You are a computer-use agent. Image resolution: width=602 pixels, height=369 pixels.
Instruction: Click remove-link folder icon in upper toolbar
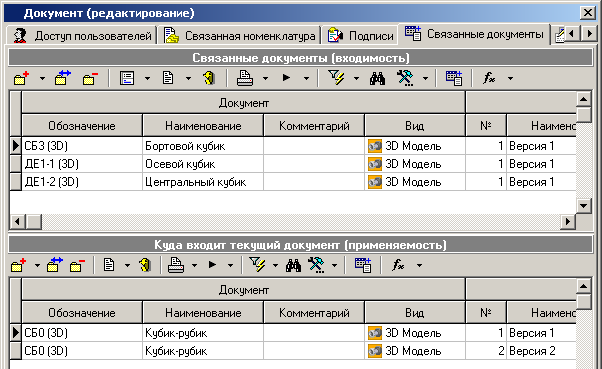[90, 78]
